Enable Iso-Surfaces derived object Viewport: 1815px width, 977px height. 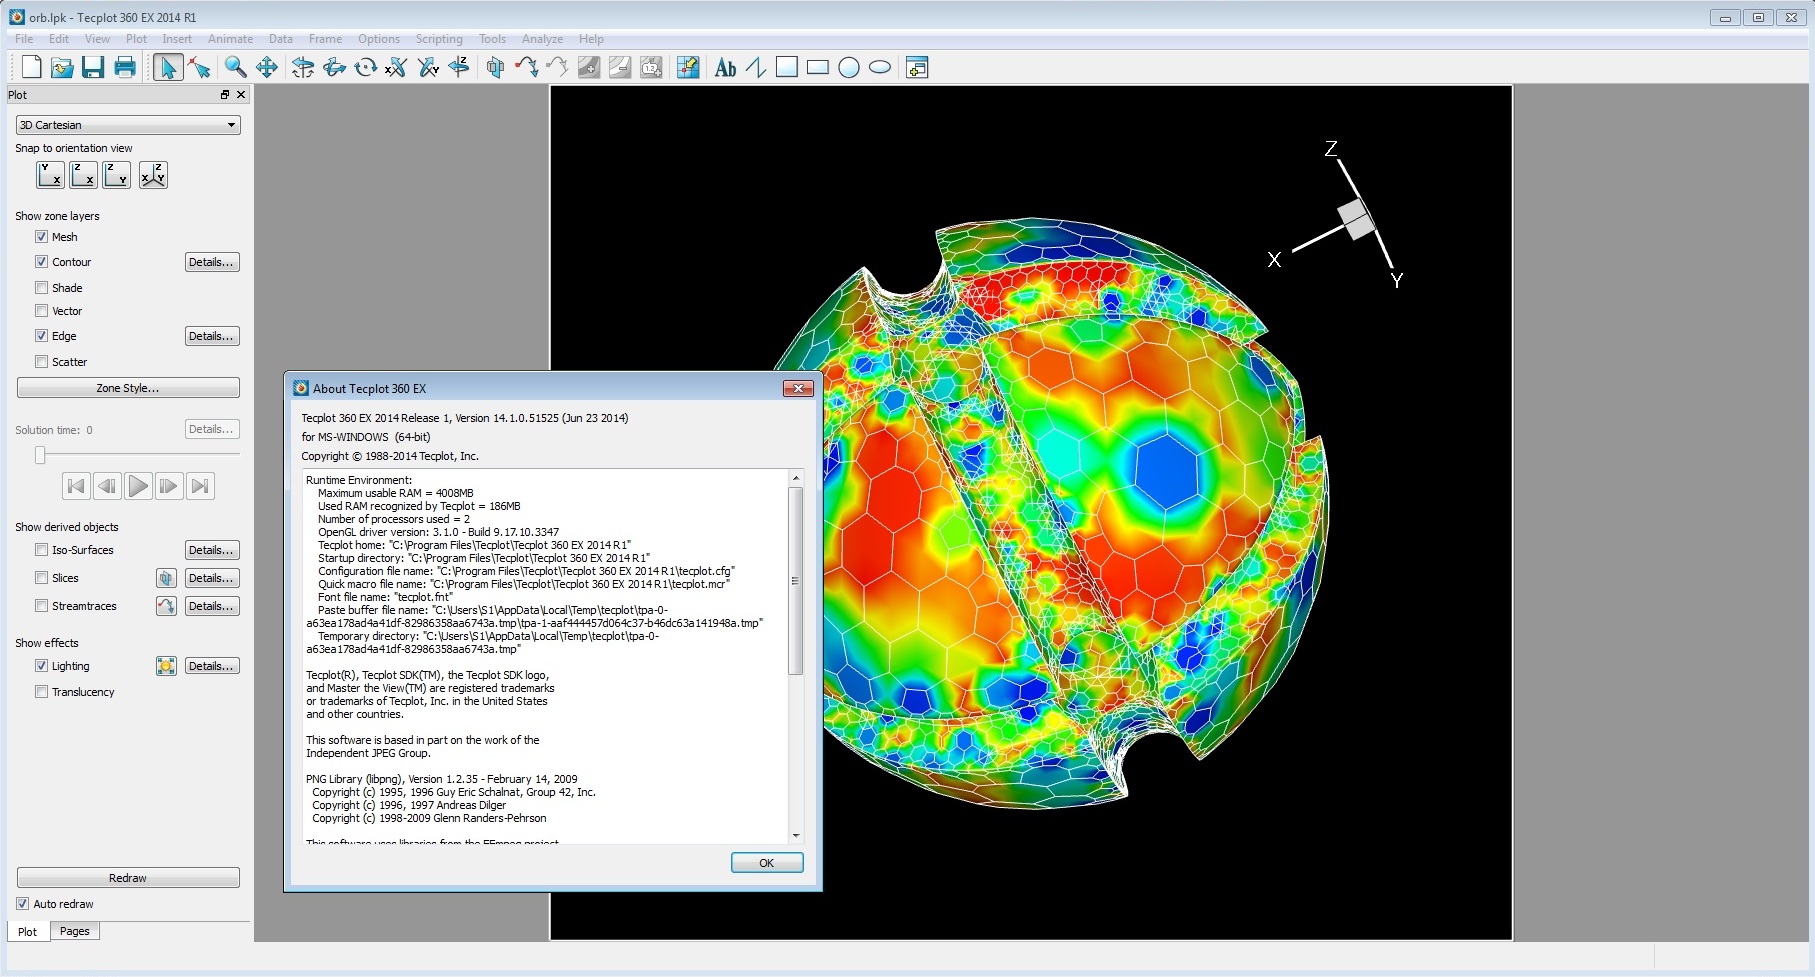pos(41,550)
